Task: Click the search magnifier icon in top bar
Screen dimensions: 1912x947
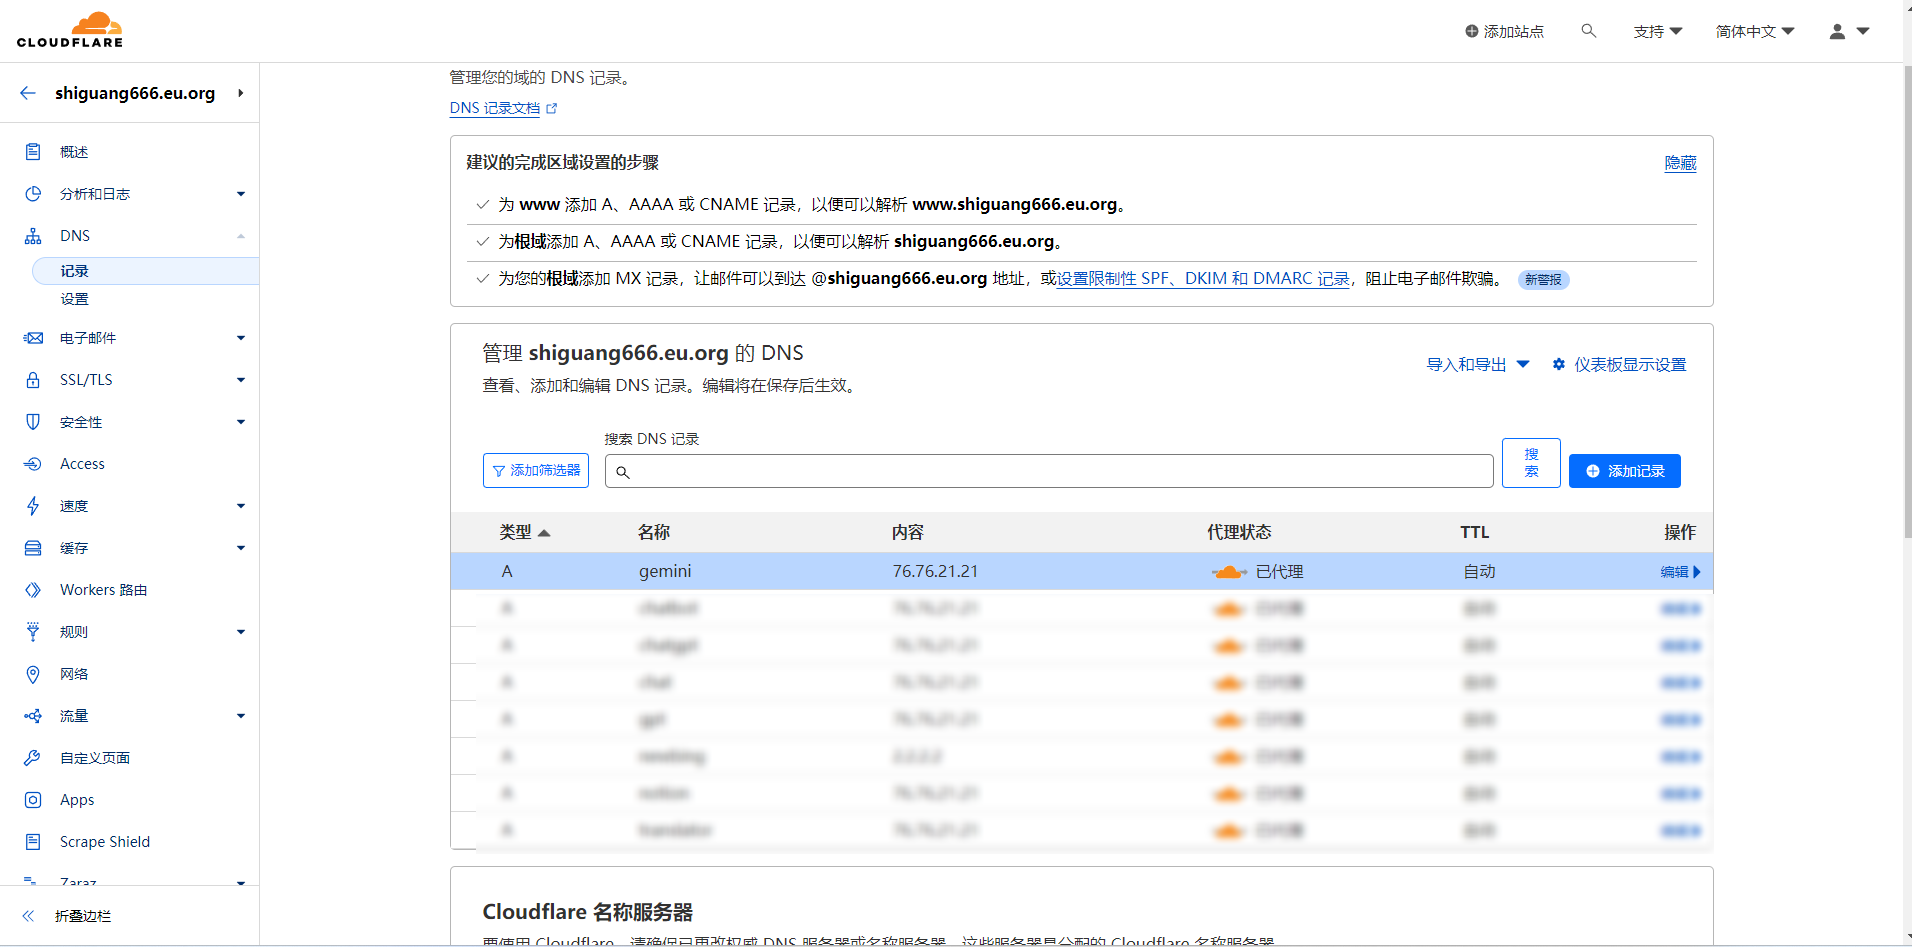Action: [x=1588, y=31]
